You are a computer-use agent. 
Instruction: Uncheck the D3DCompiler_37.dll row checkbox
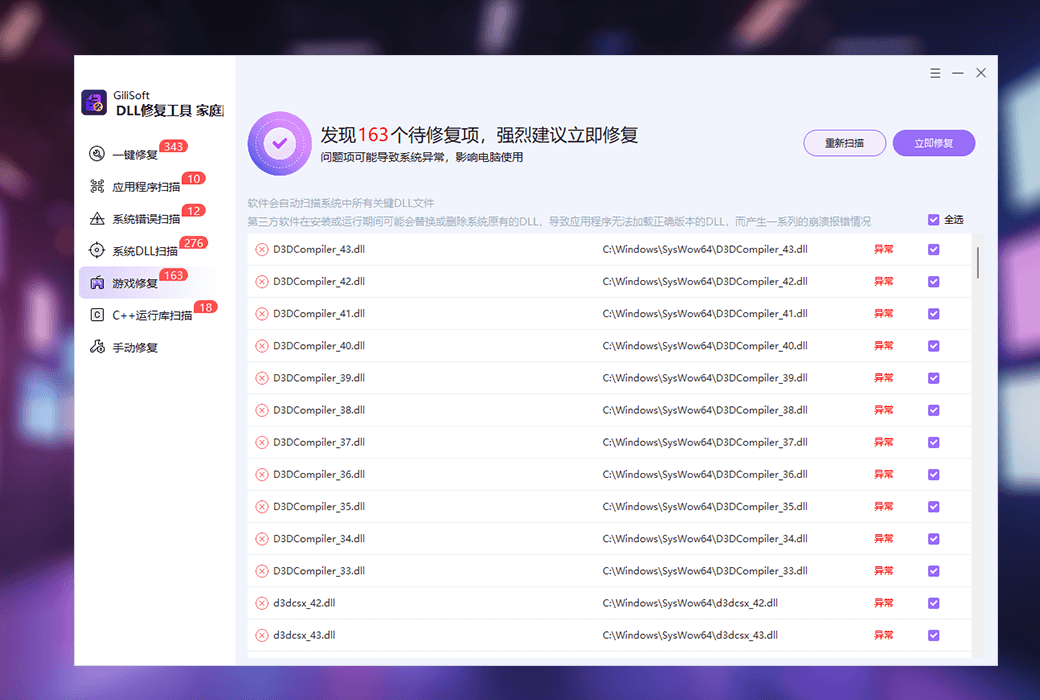point(933,443)
